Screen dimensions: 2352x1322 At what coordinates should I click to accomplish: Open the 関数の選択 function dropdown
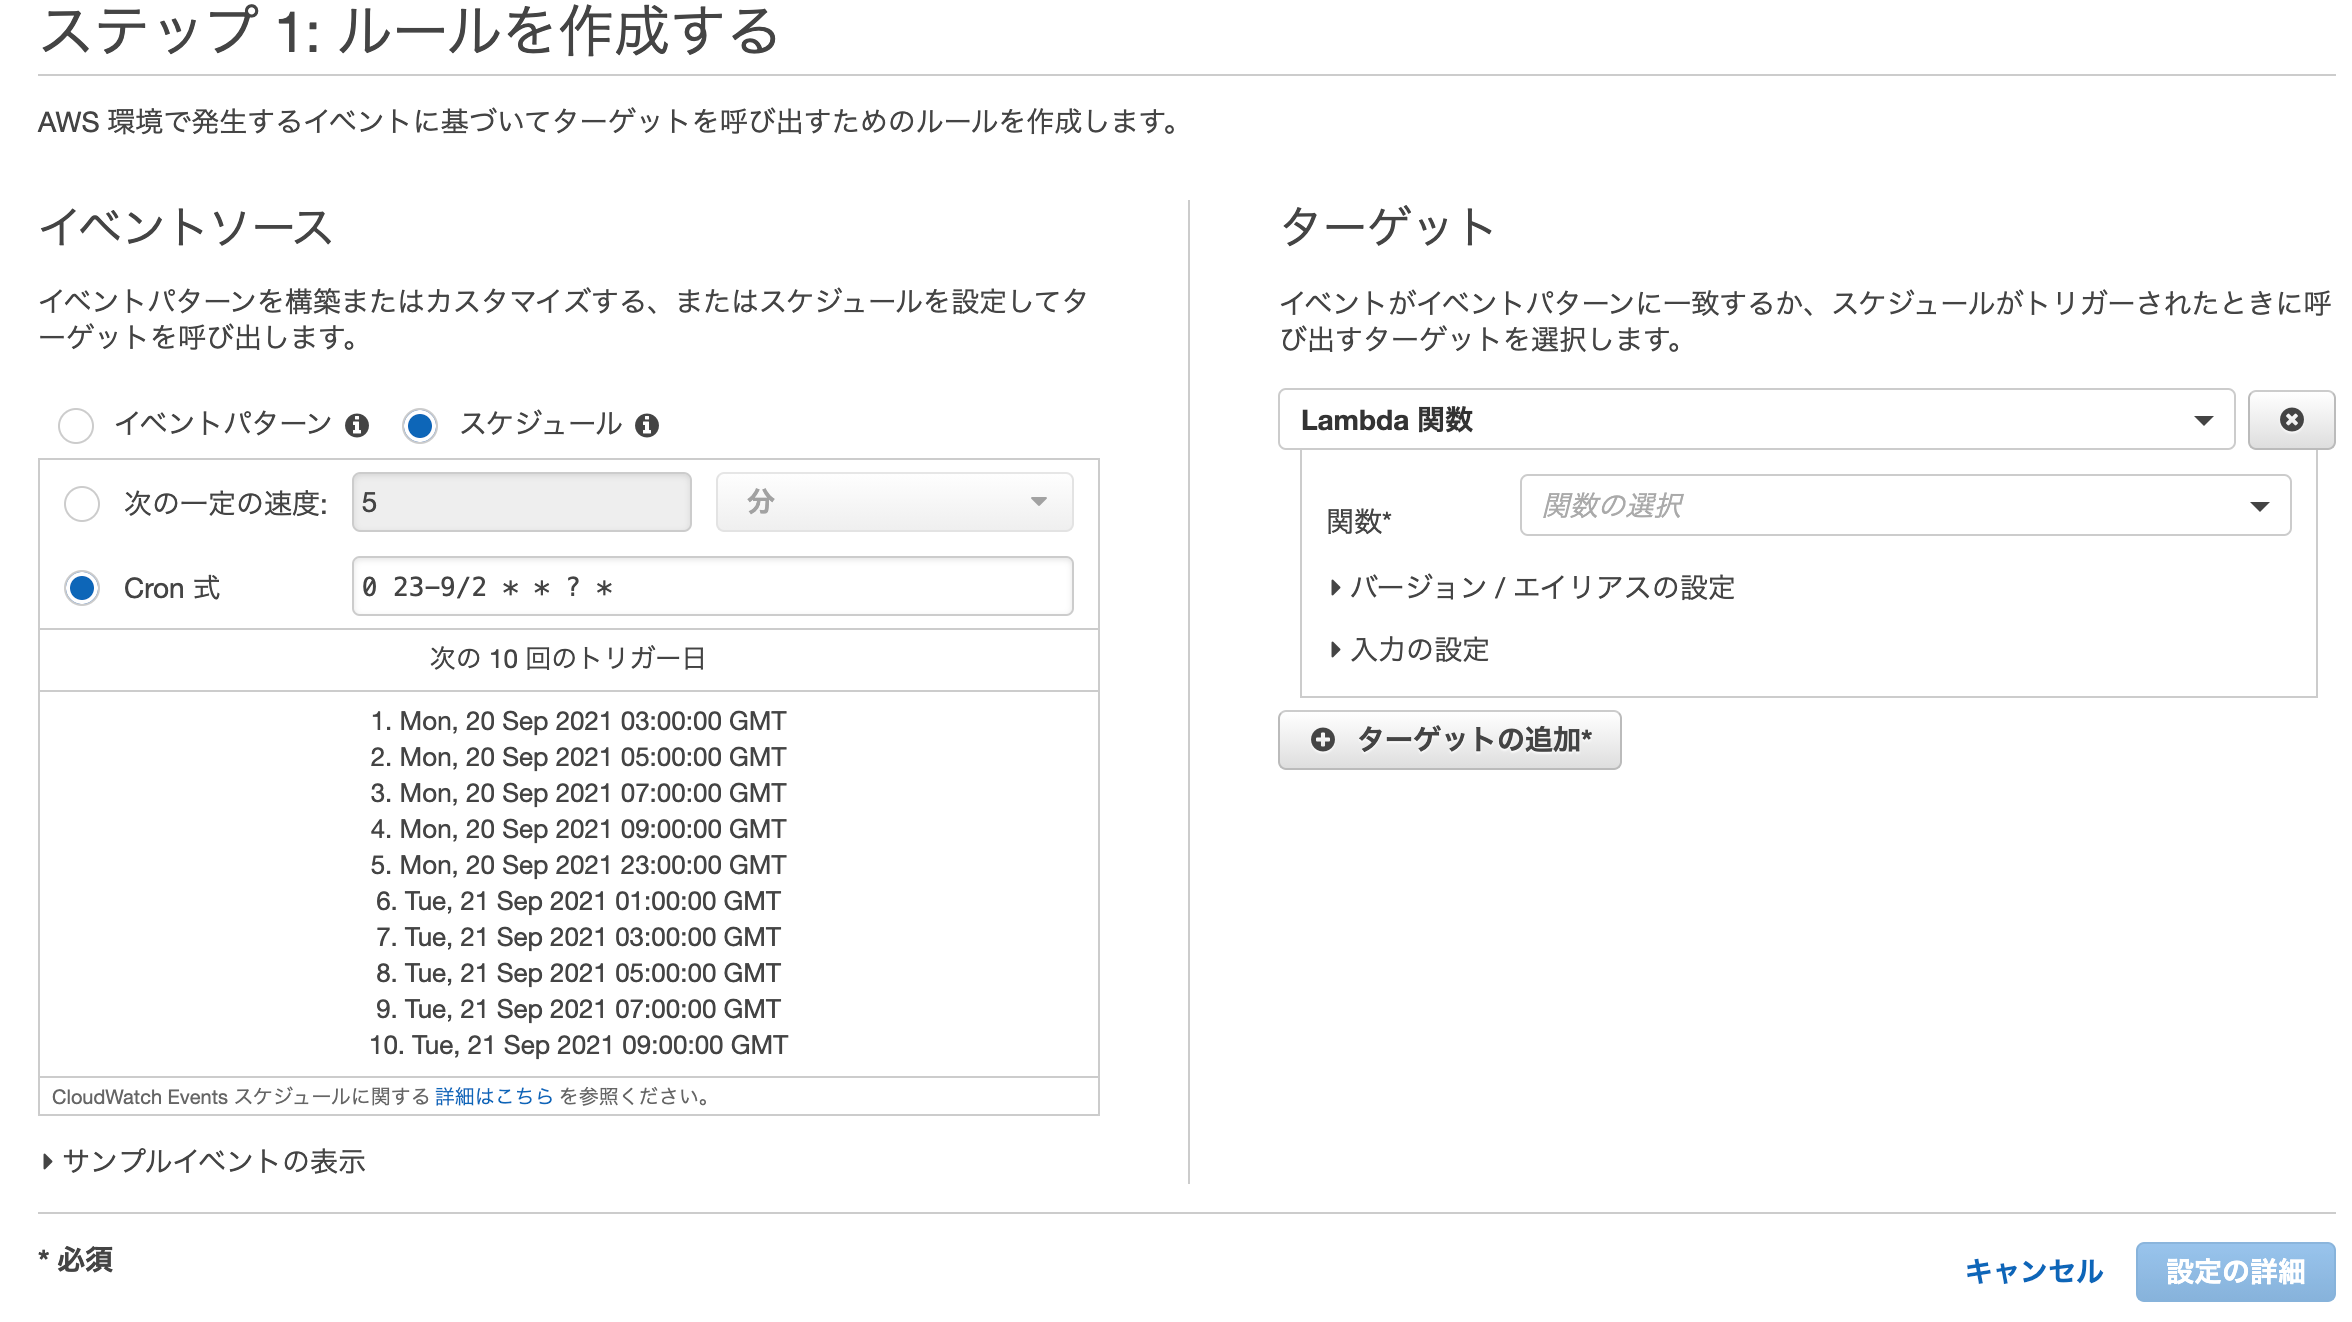point(1904,506)
